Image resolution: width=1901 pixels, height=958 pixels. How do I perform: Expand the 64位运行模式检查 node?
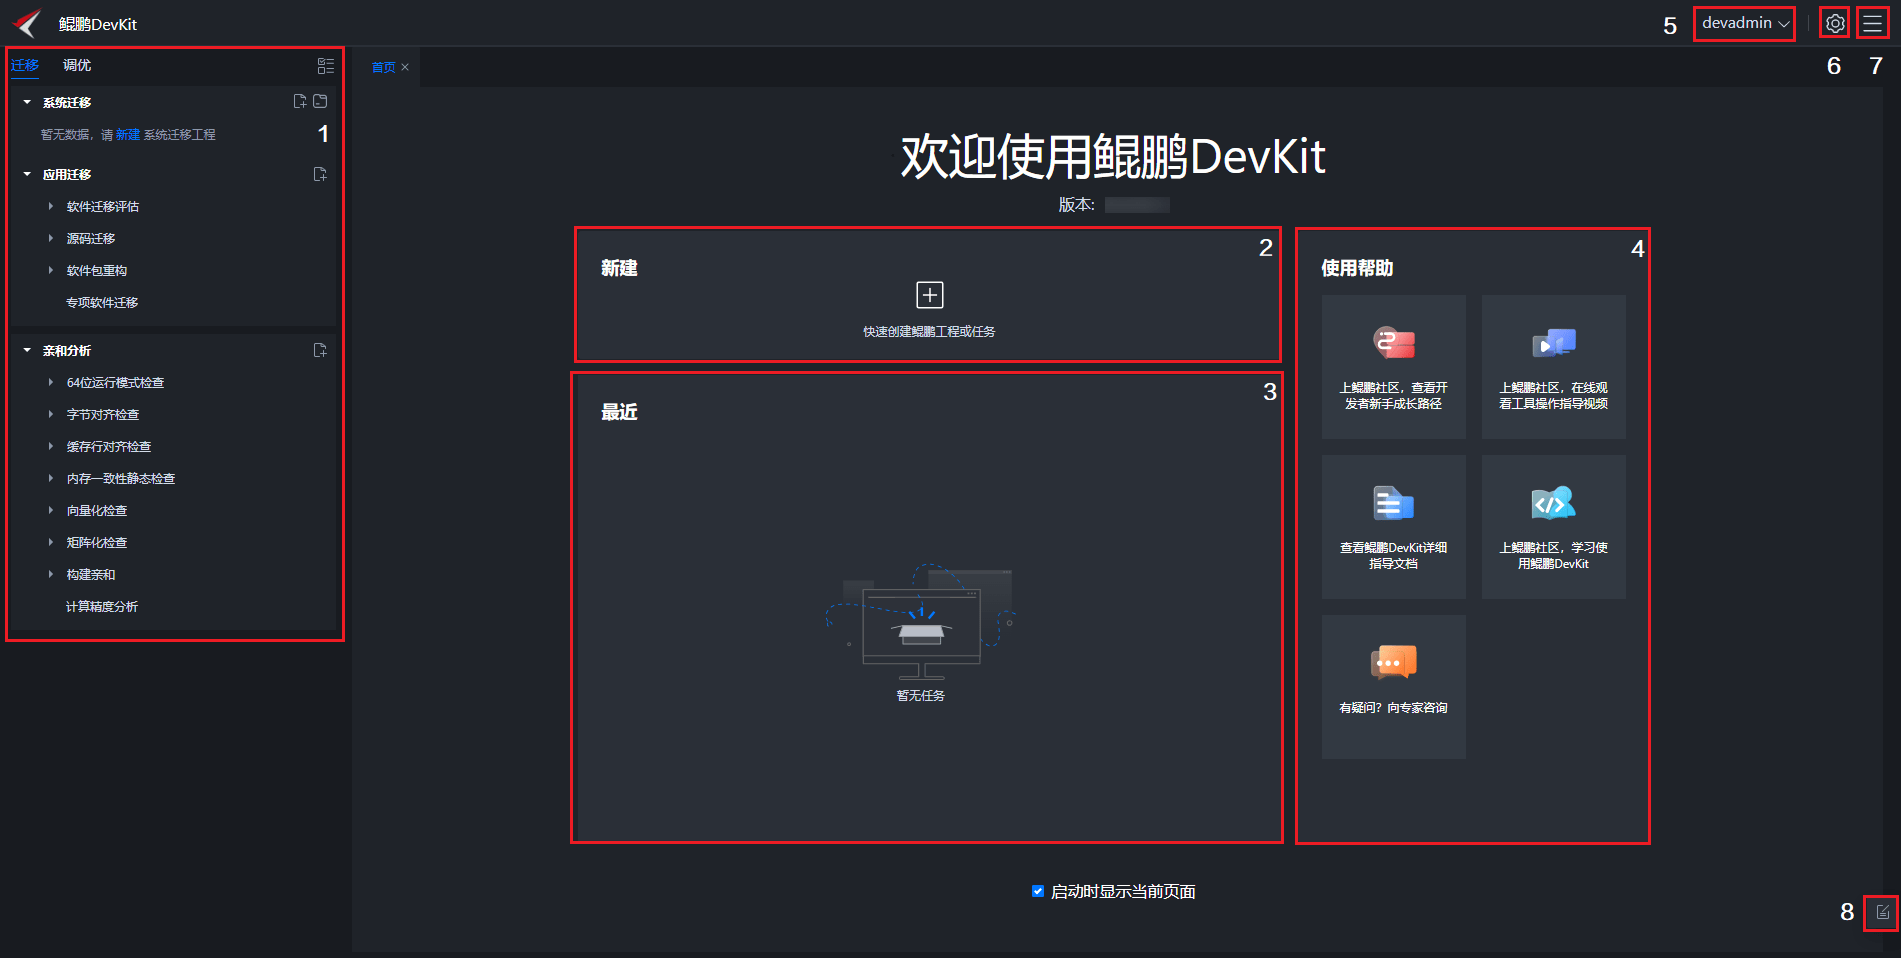point(51,382)
